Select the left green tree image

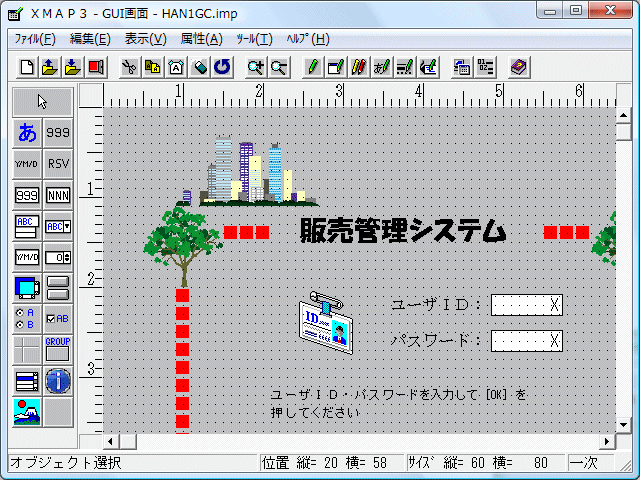point(183,247)
